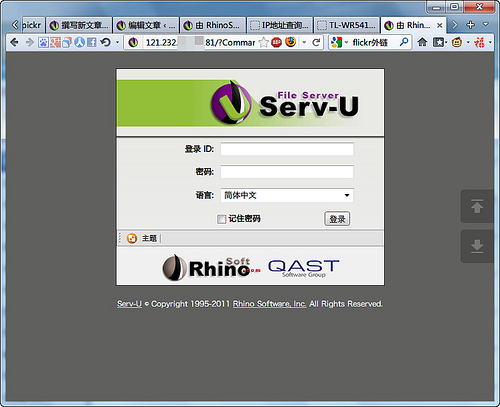Image resolution: width=500 pixels, height=407 pixels.
Task: Click the scroll-to-top arrow button
Action: pyautogui.click(x=477, y=206)
